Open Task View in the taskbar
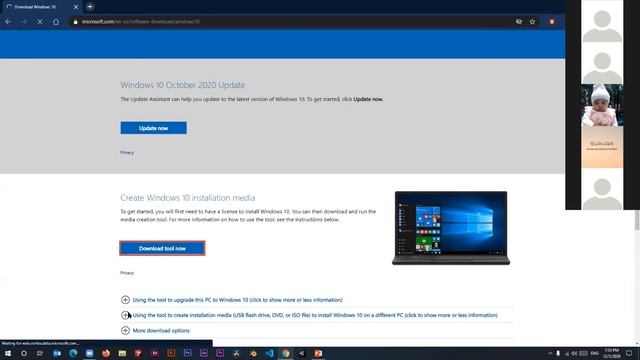This screenshot has width=640, height=360. pyautogui.click(x=40, y=353)
